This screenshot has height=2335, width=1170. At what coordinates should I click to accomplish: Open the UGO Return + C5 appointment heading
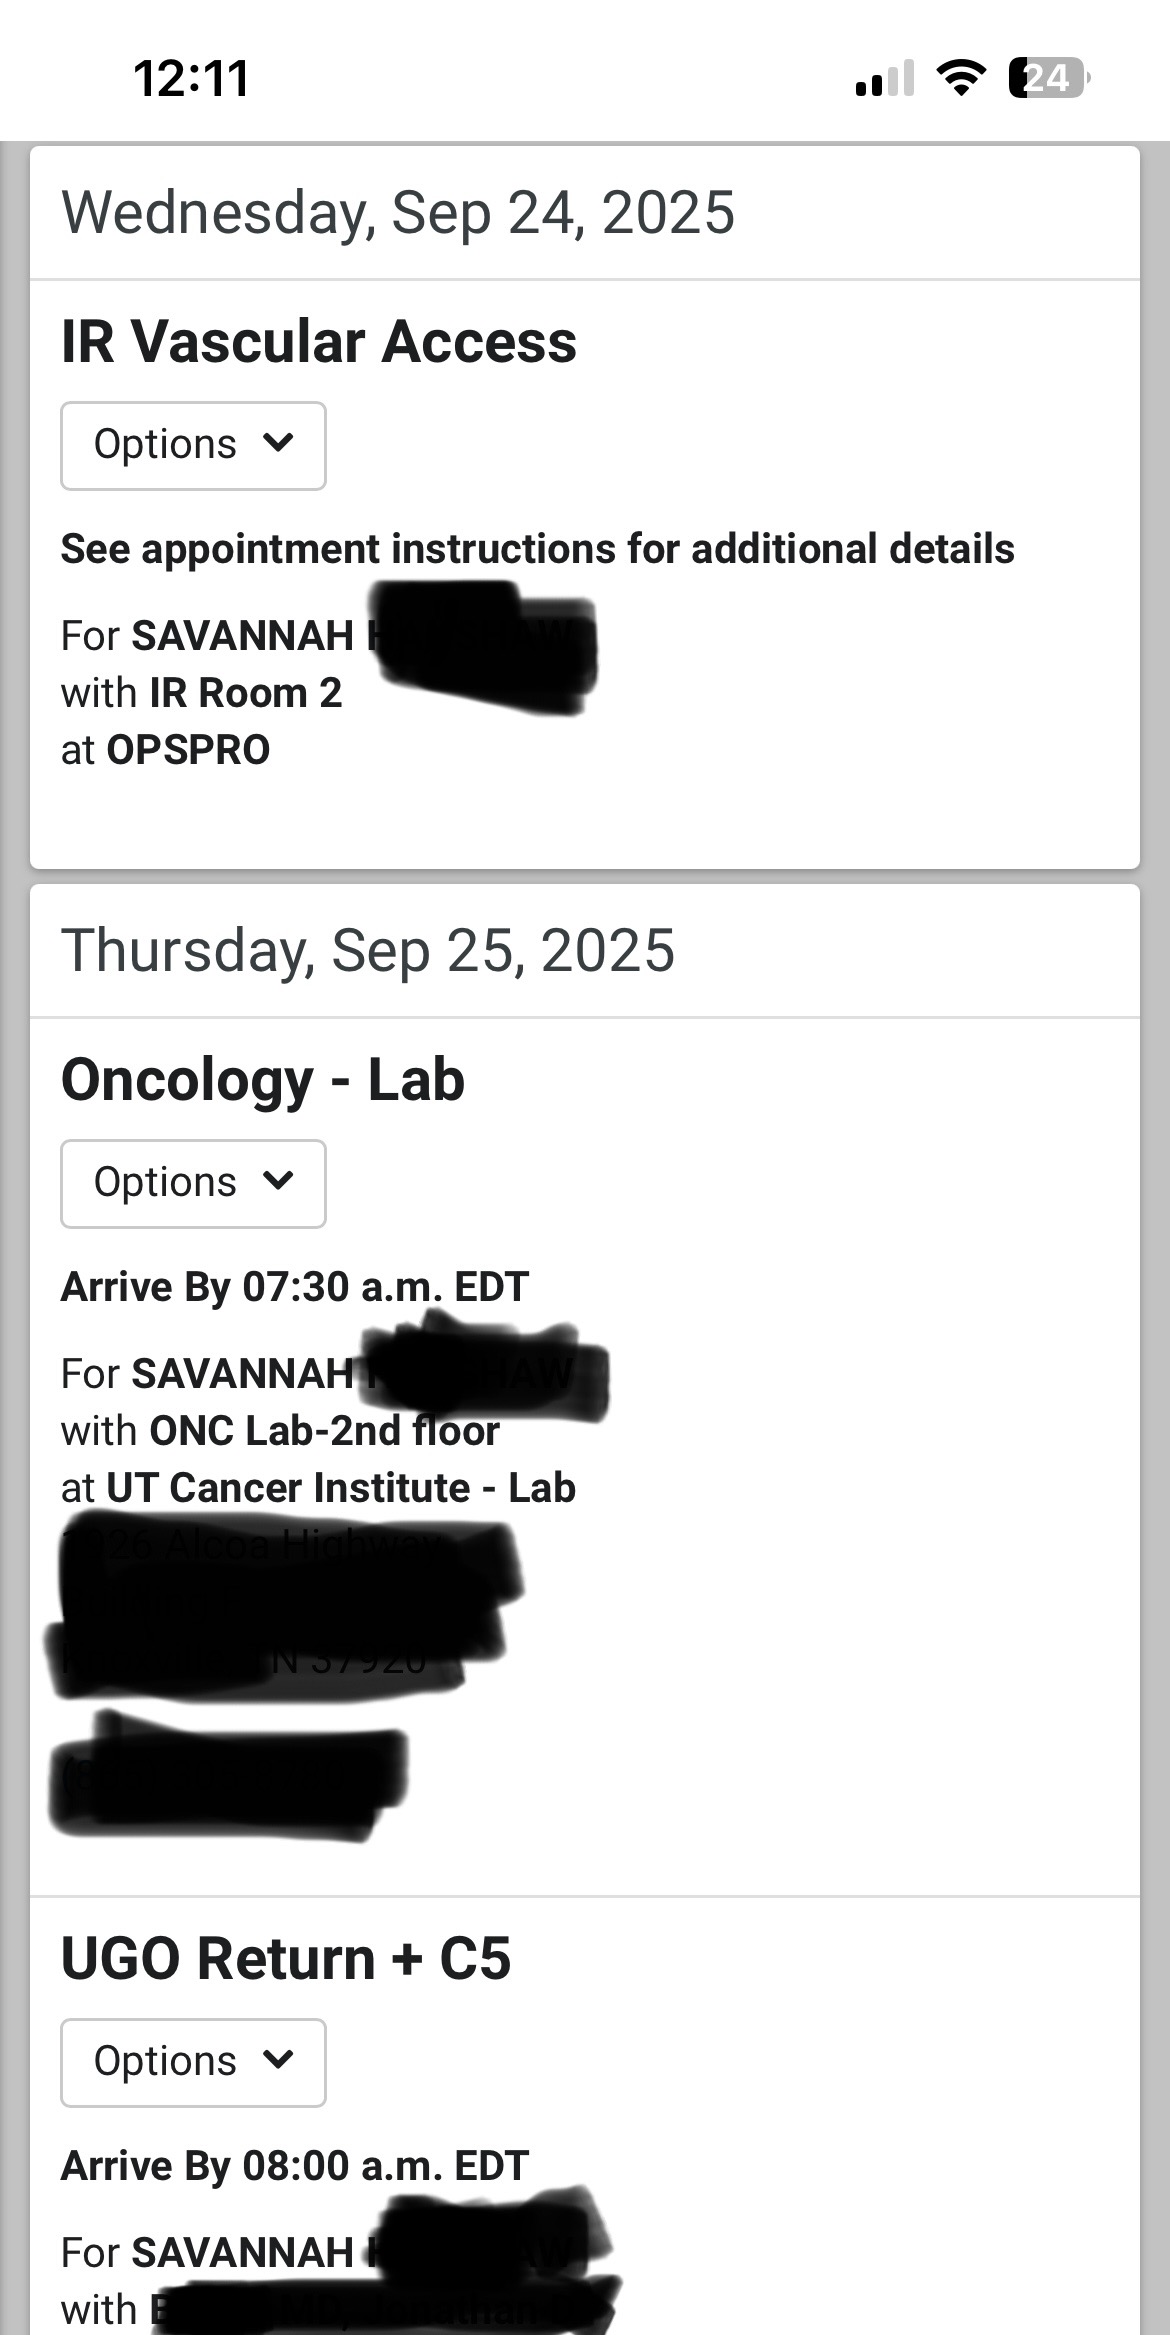(x=286, y=1959)
